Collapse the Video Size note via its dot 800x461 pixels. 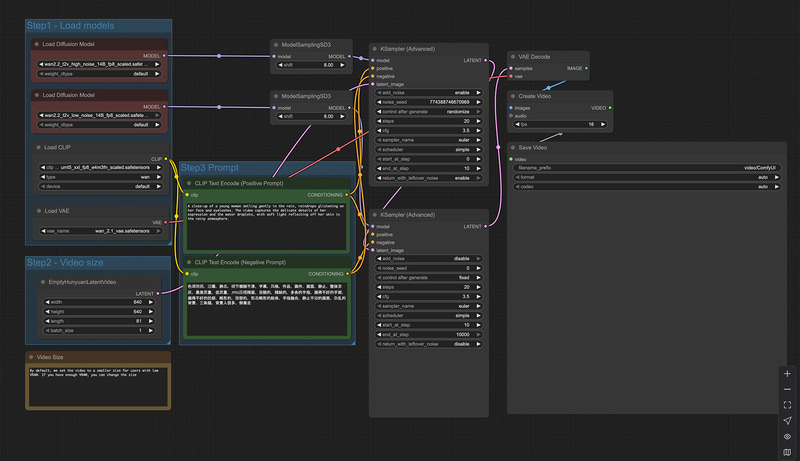click(x=31, y=357)
